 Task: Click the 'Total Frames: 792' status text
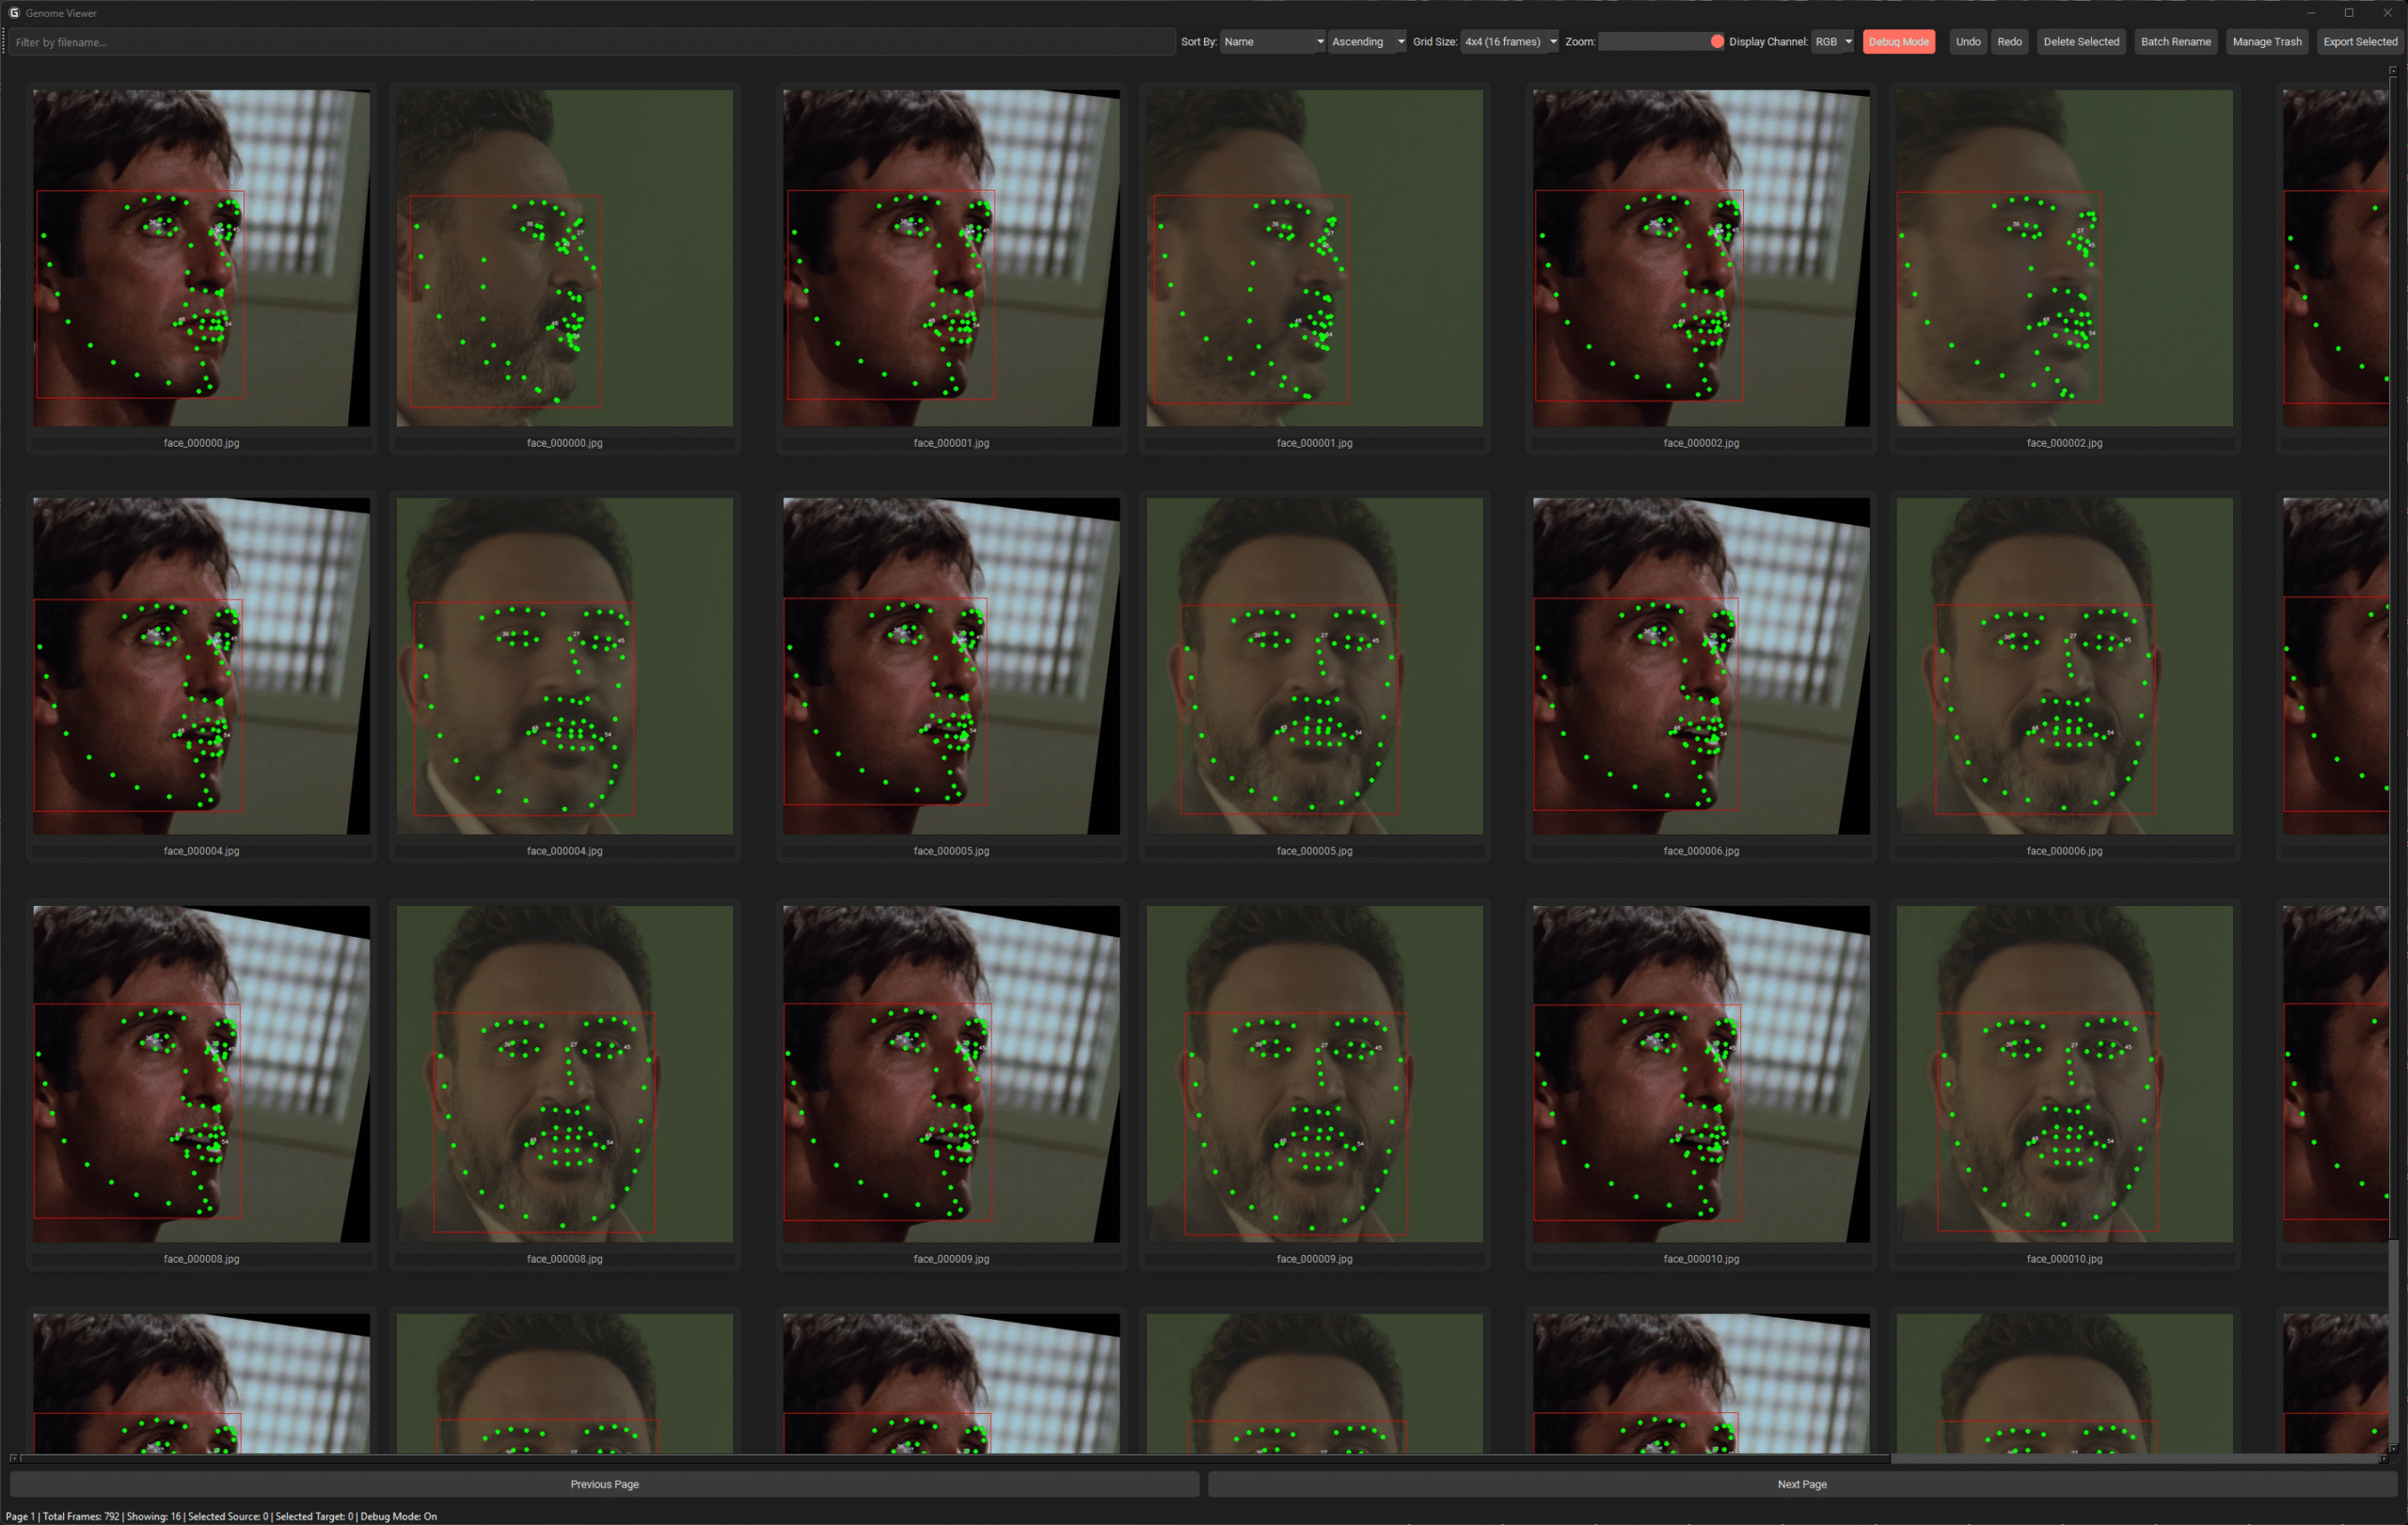point(81,1516)
